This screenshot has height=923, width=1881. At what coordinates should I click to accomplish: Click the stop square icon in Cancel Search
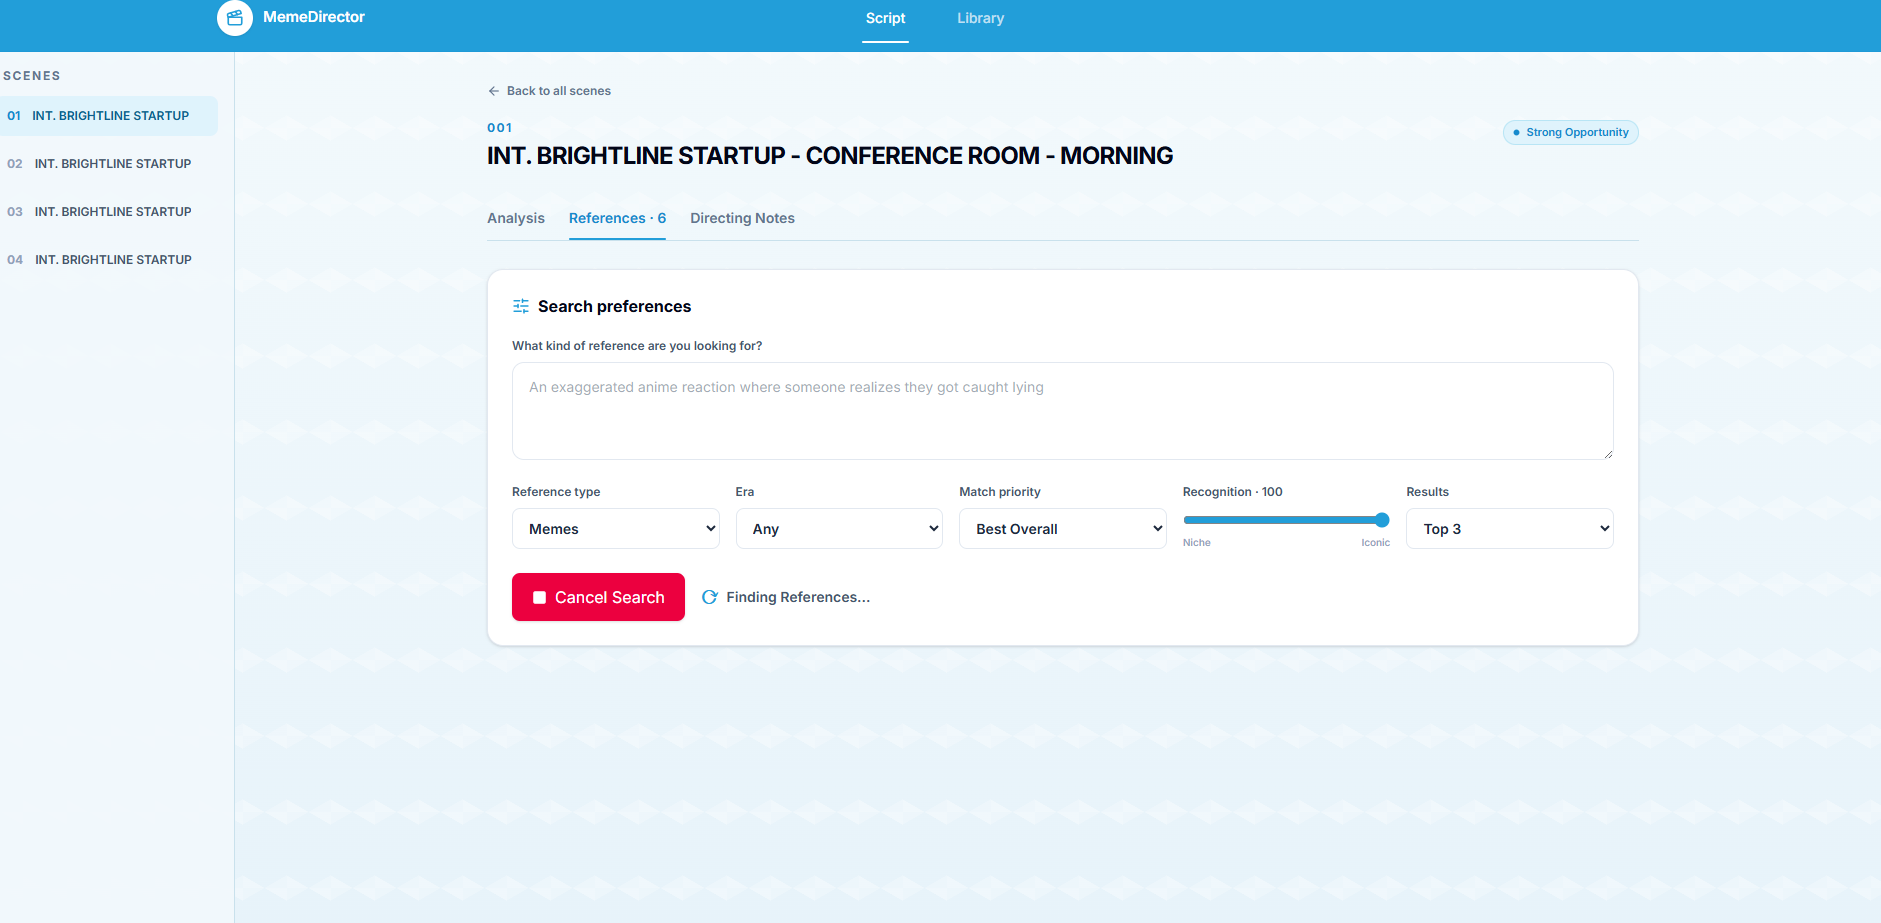539,597
